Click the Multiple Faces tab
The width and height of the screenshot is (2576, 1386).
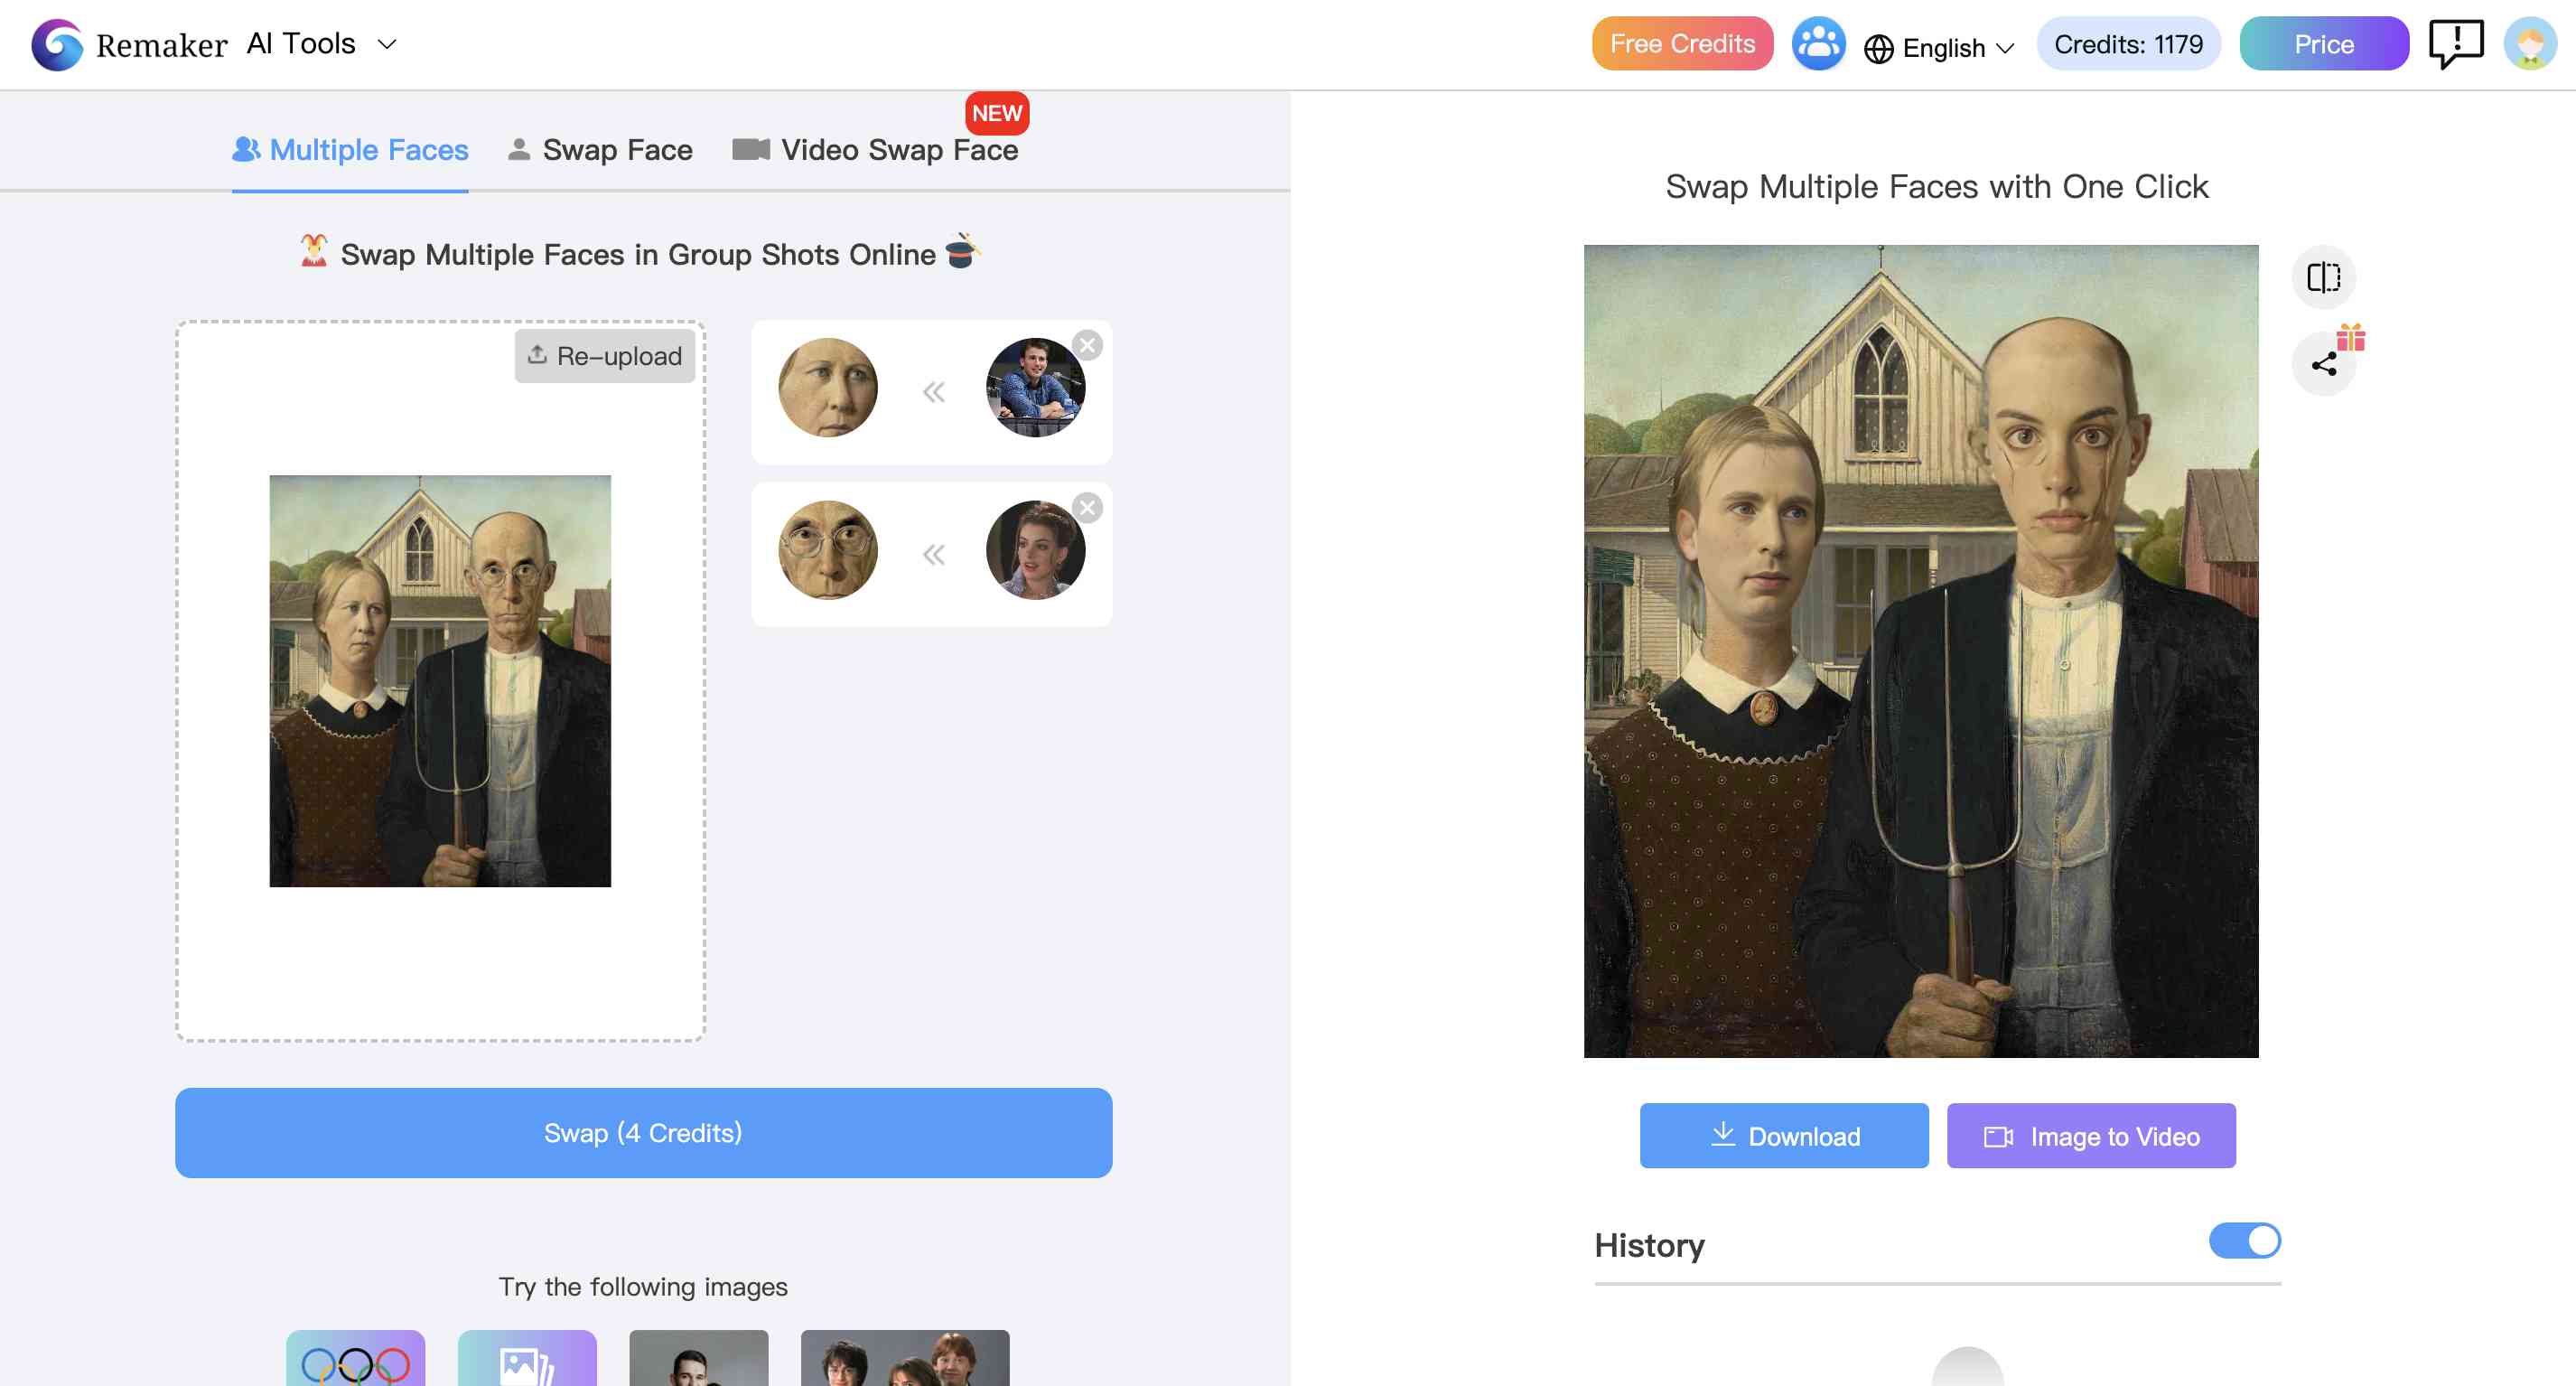[x=350, y=150]
